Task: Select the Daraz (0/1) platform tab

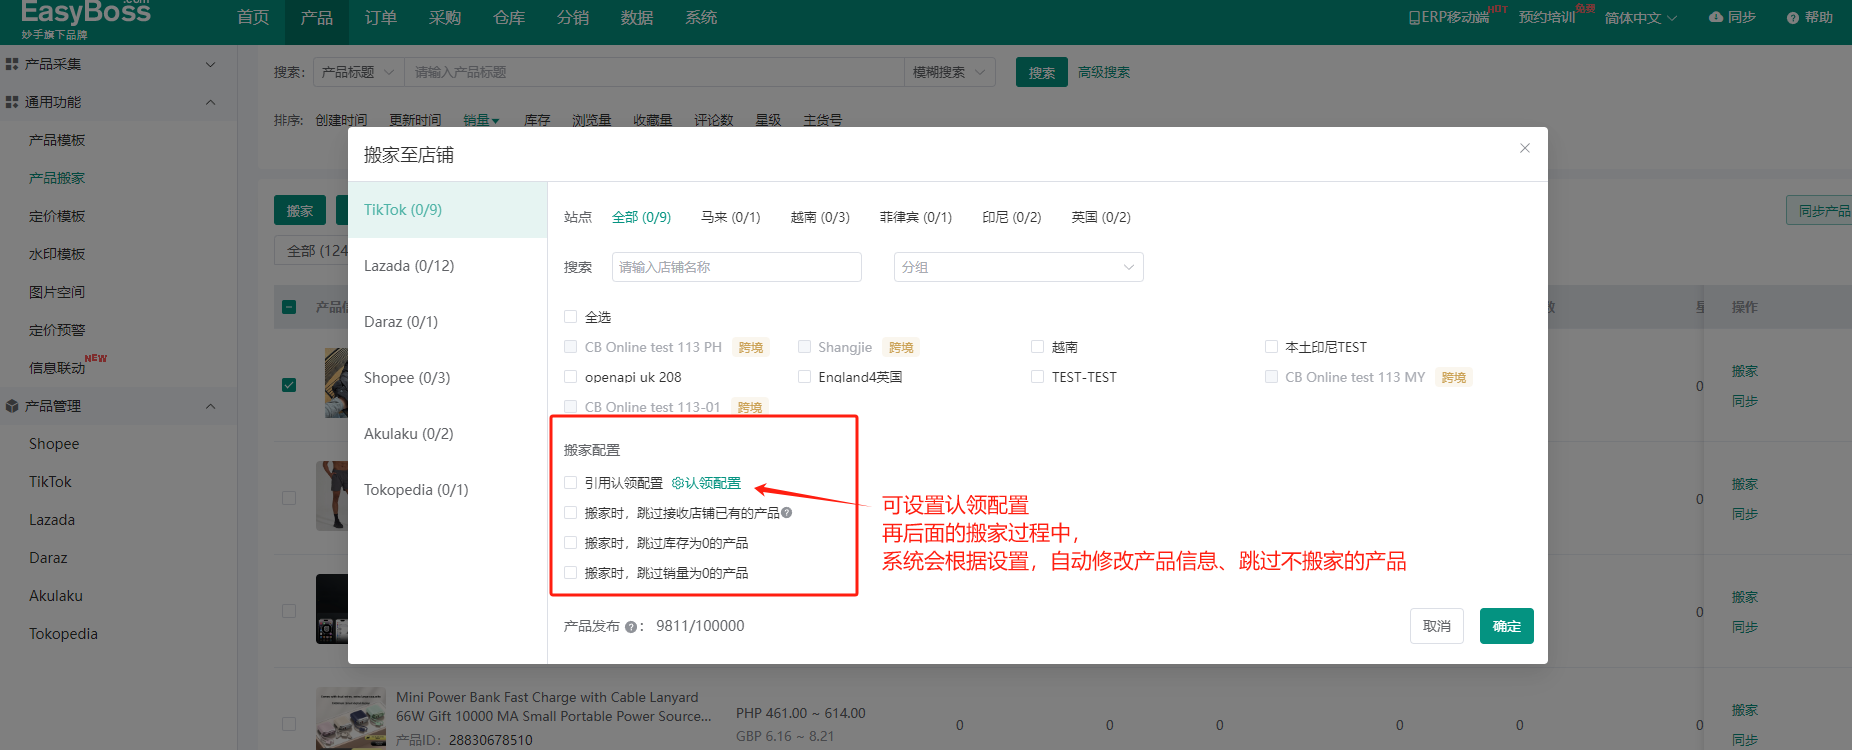Action: (447, 322)
